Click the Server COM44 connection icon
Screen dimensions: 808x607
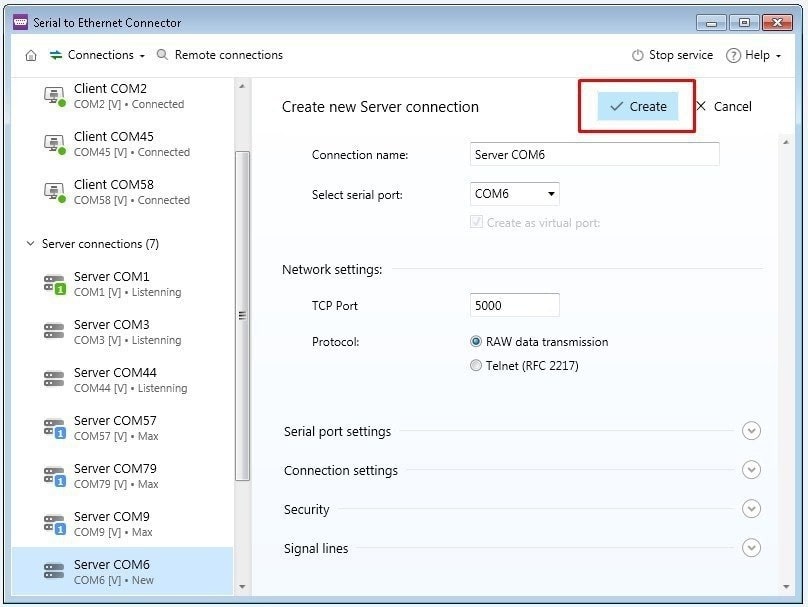click(54, 380)
